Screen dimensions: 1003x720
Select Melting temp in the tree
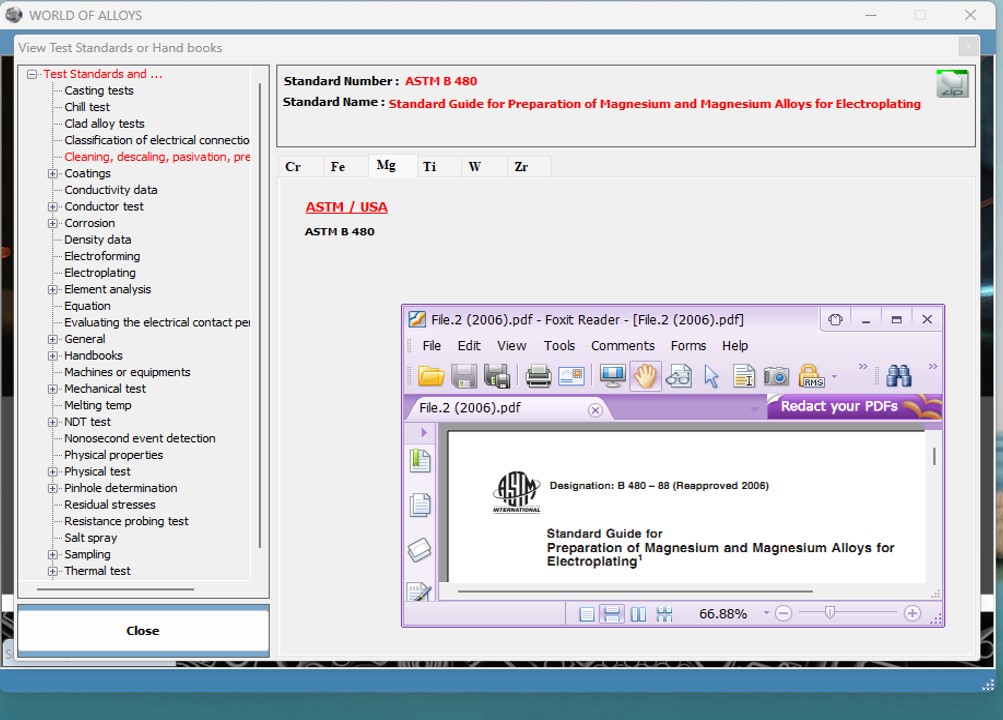98,405
